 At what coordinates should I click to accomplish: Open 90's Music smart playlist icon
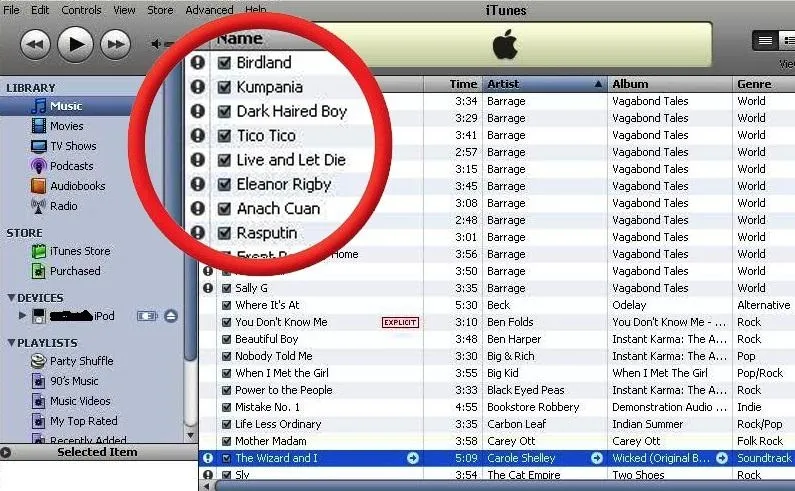coord(39,381)
